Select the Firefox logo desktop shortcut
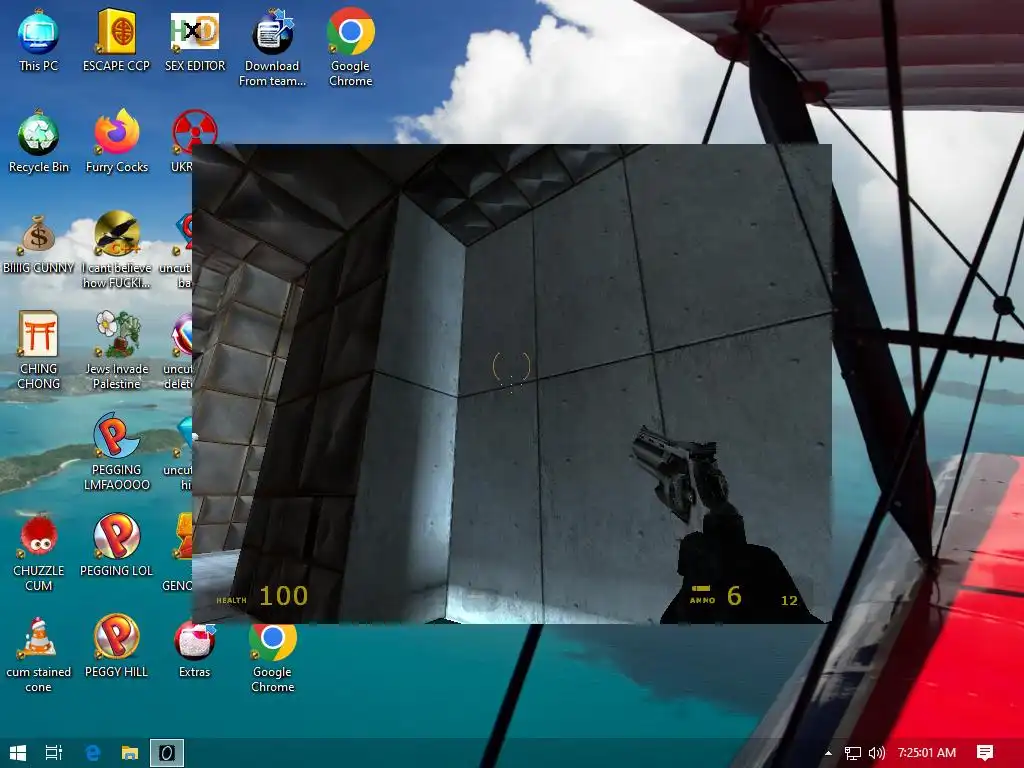This screenshot has height=768, width=1024. [x=117, y=142]
